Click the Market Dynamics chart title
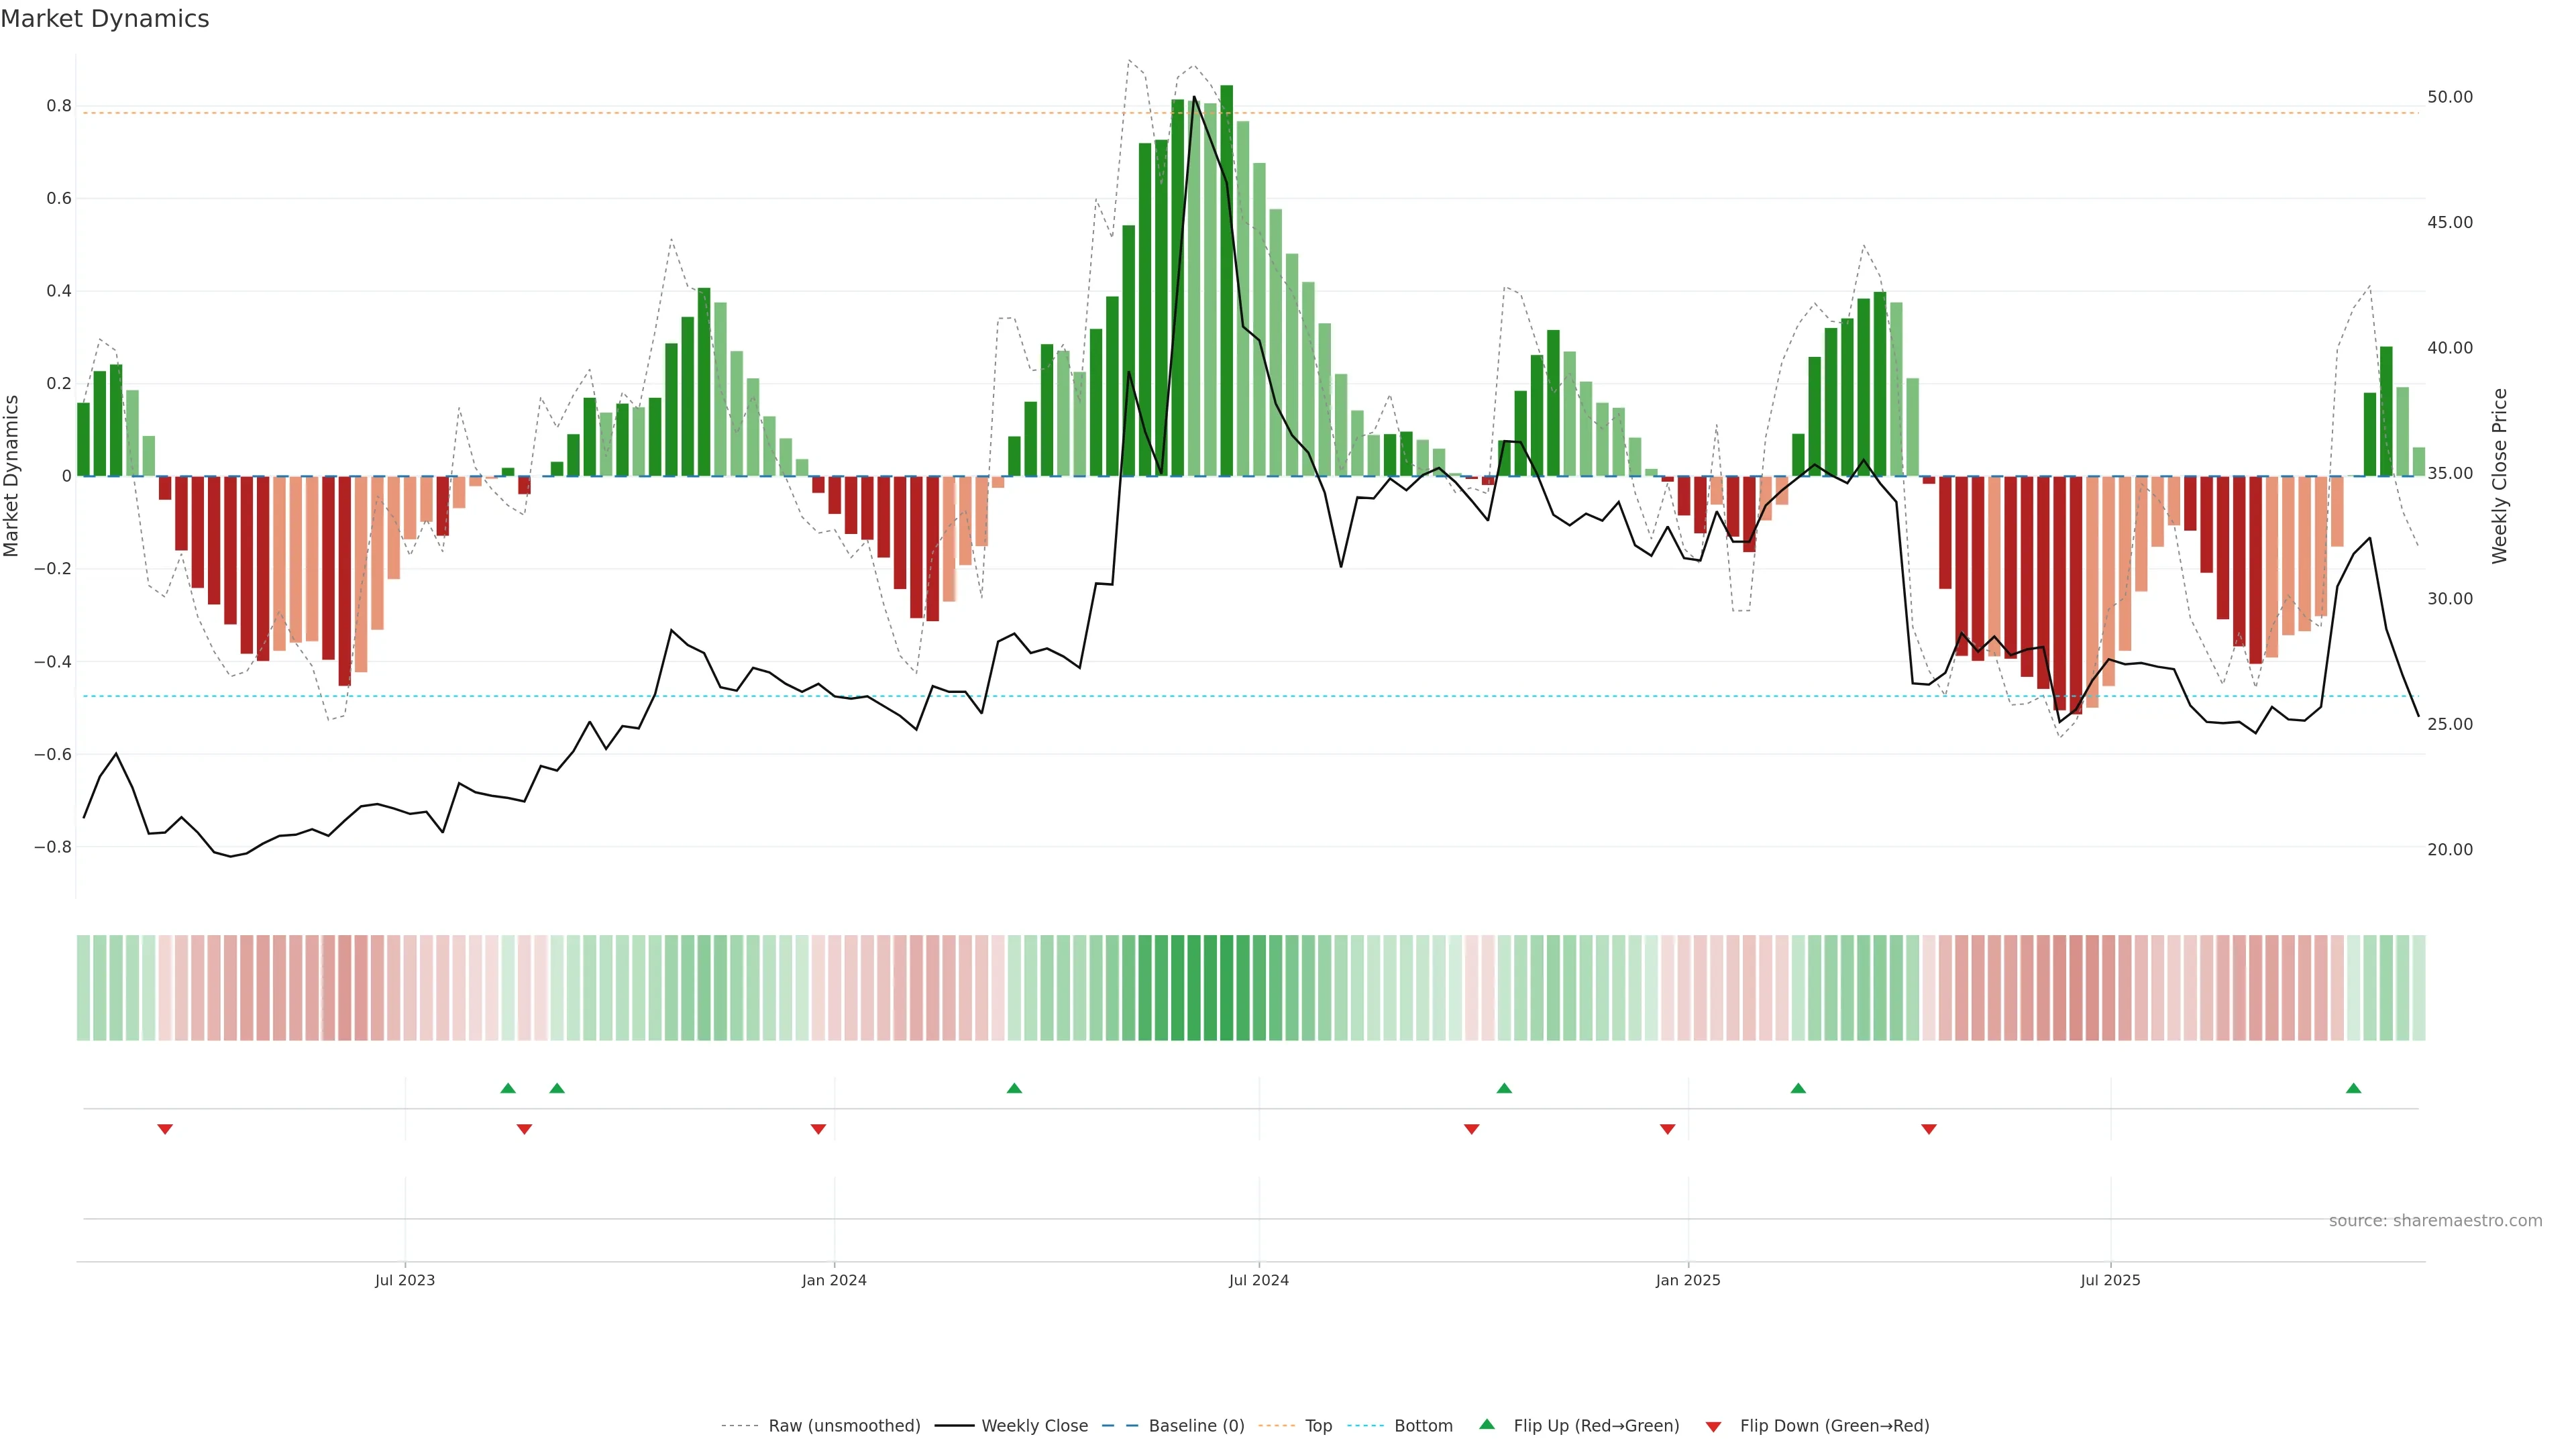Screen dimensions: 2576x1449 [x=105, y=19]
